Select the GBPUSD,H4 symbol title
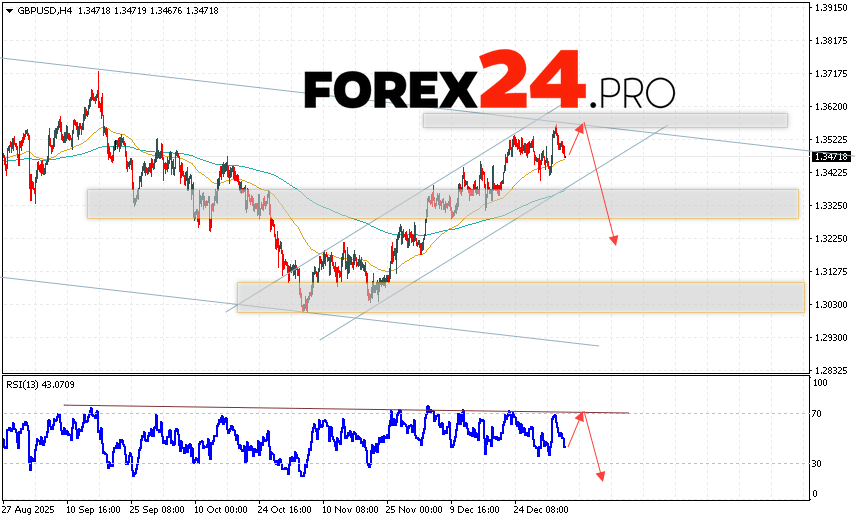Image resolution: width=855 pixels, height=521 pixels. [x=35, y=9]
